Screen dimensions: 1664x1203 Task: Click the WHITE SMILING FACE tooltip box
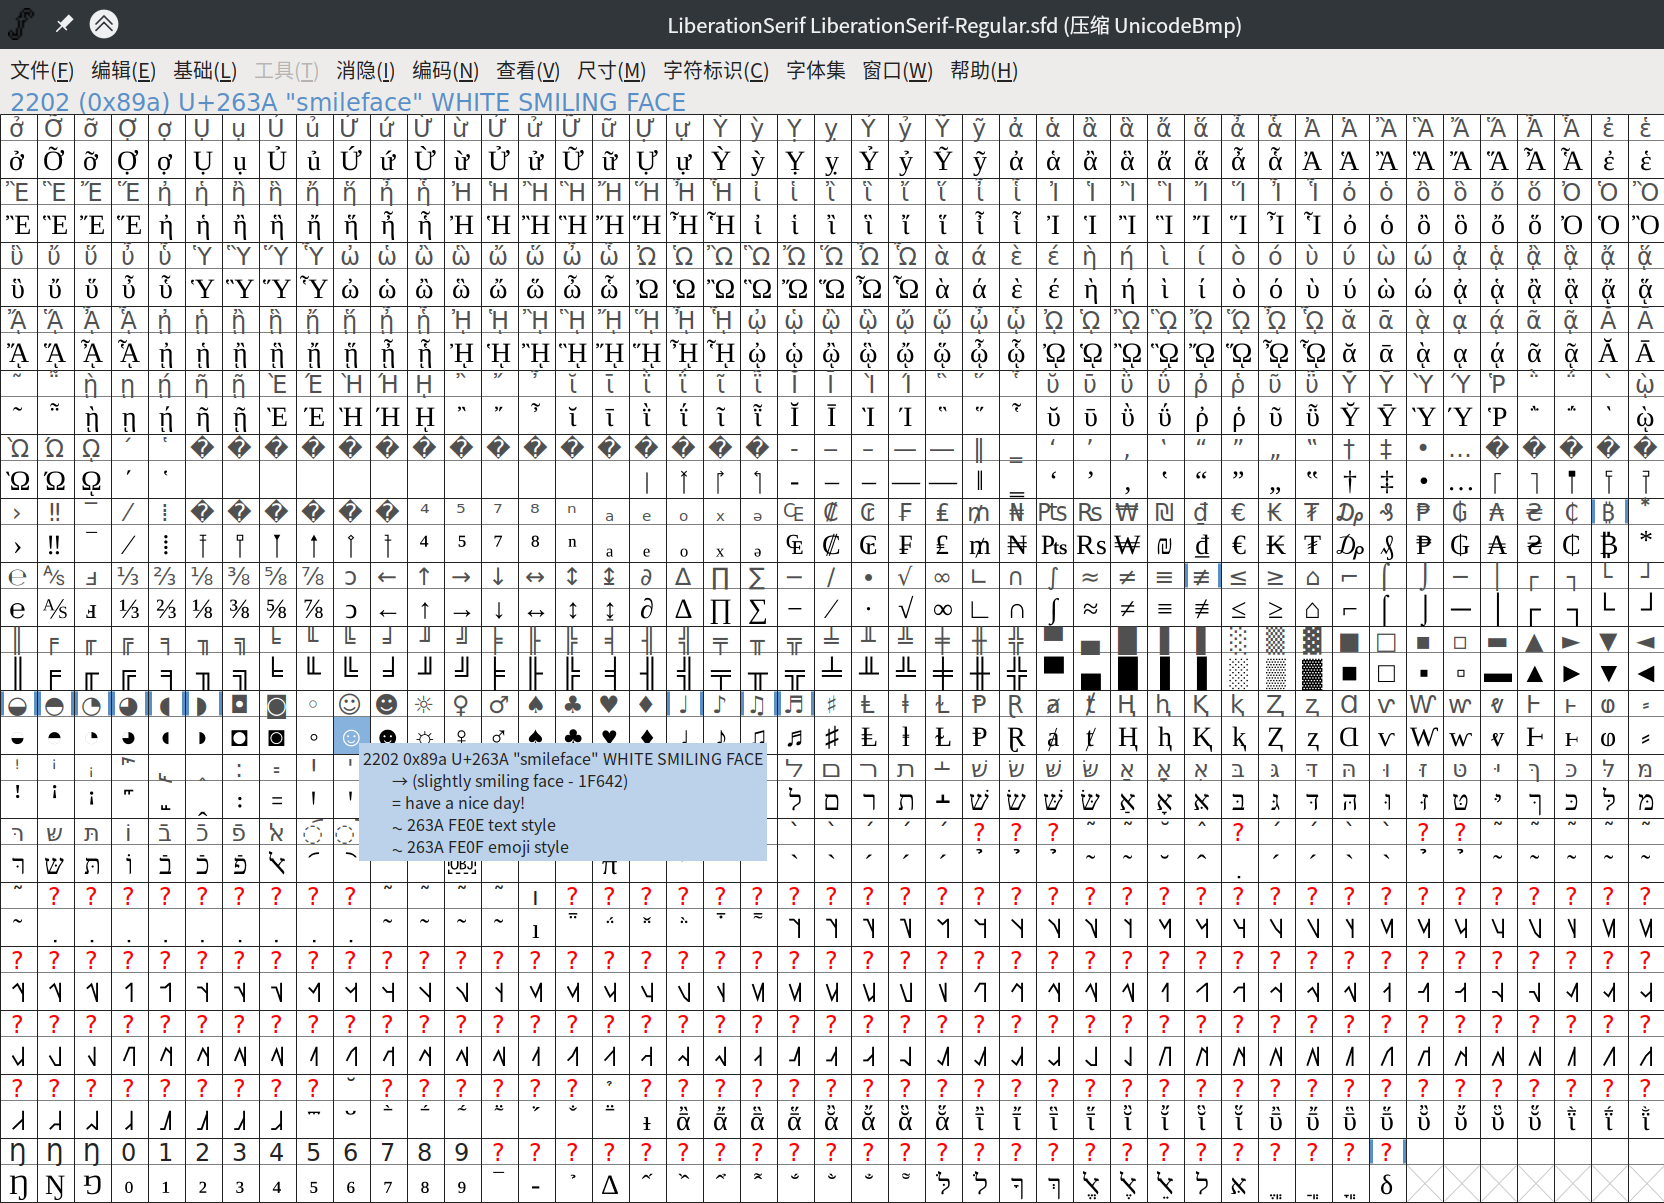tap(563, 803)
